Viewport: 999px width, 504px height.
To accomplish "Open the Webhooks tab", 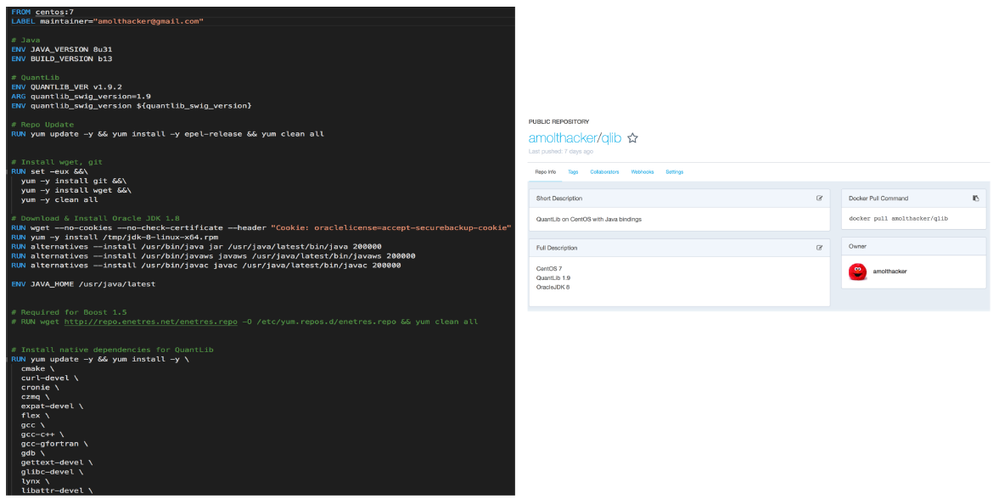I will point(642,172).
